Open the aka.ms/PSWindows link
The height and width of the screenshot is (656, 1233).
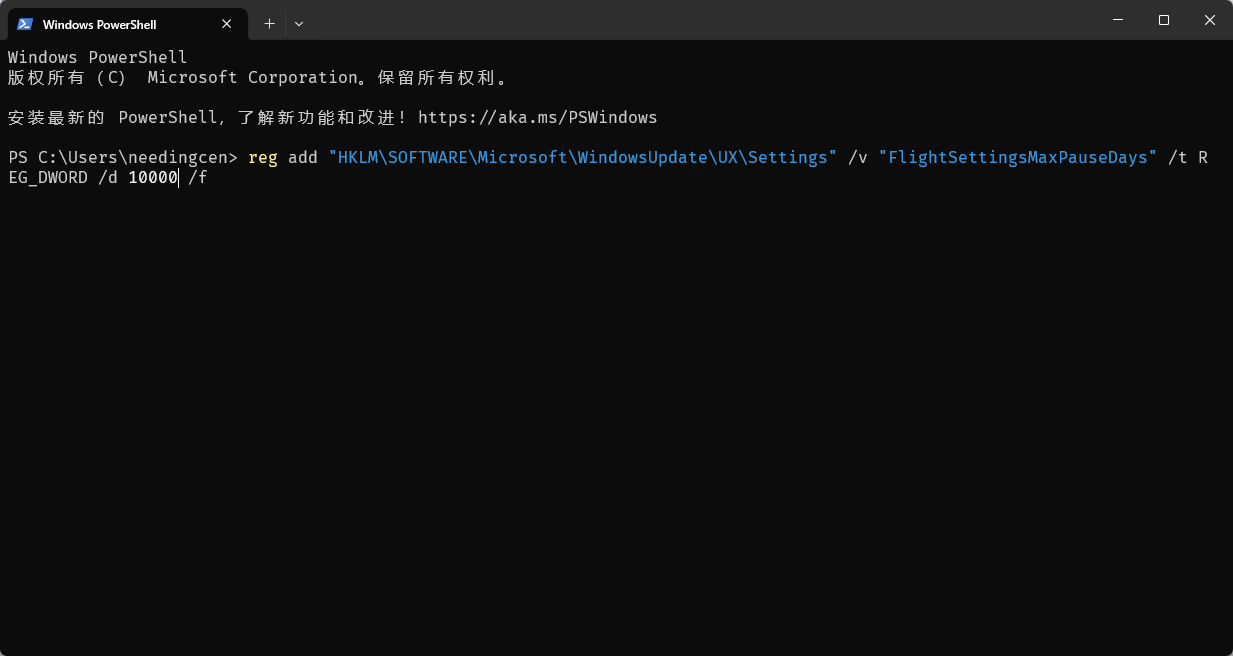[537, 117]
